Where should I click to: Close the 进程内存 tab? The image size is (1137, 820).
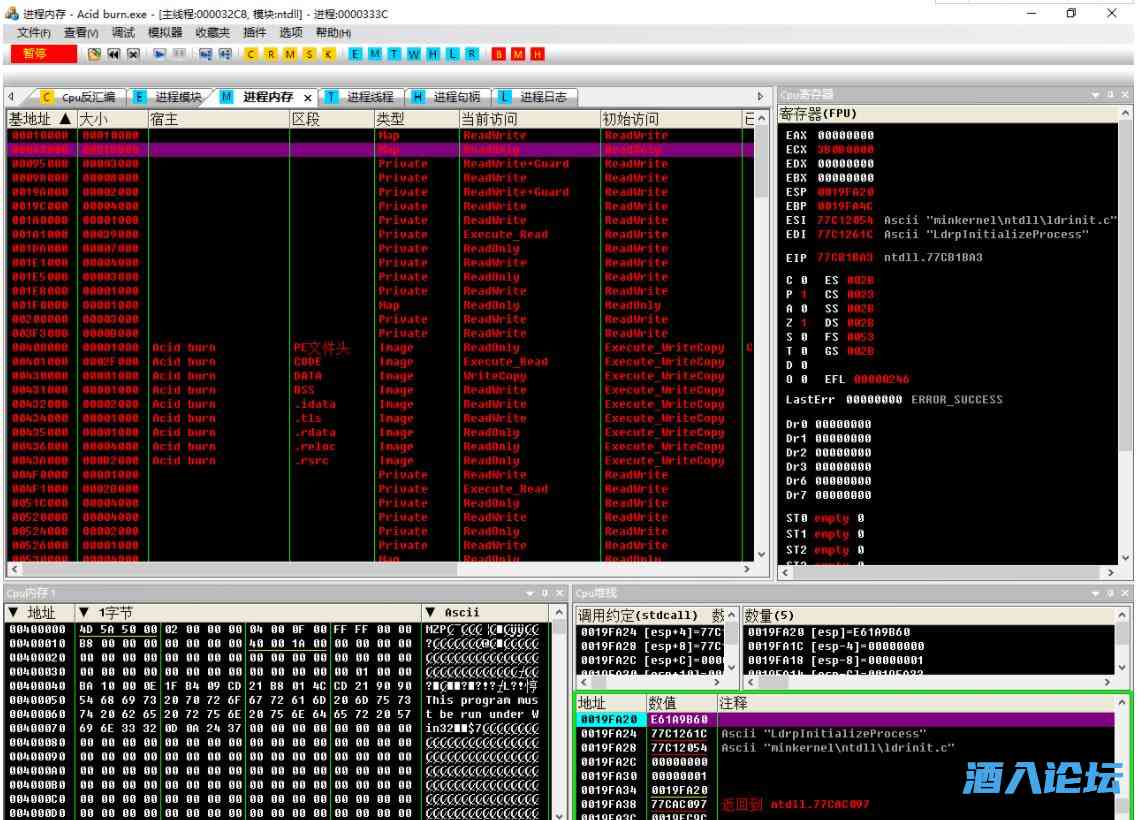click(308, 98)
